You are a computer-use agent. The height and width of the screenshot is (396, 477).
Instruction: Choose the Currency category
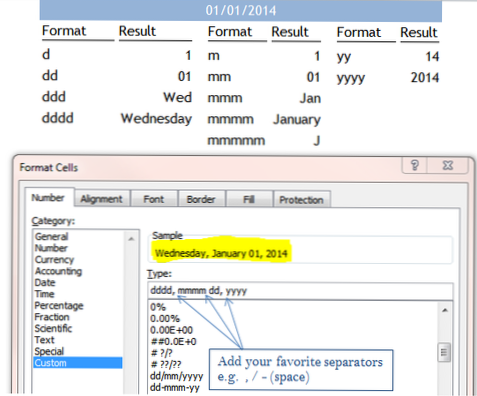(54, 260)
